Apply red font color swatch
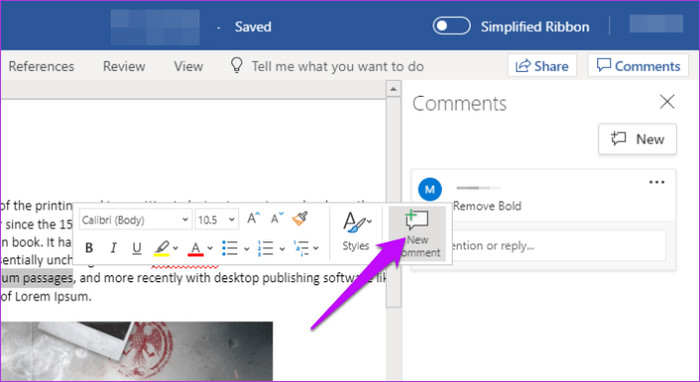The height and width of the screenshot is (382, 700). pyautogui.click(x=196, y=248)
